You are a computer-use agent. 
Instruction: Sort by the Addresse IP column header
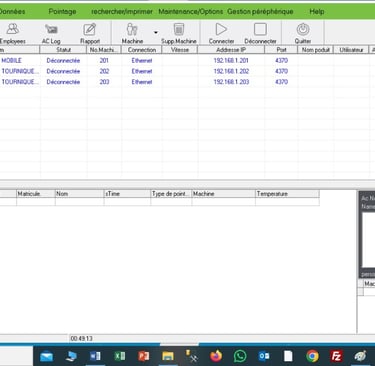231,50
